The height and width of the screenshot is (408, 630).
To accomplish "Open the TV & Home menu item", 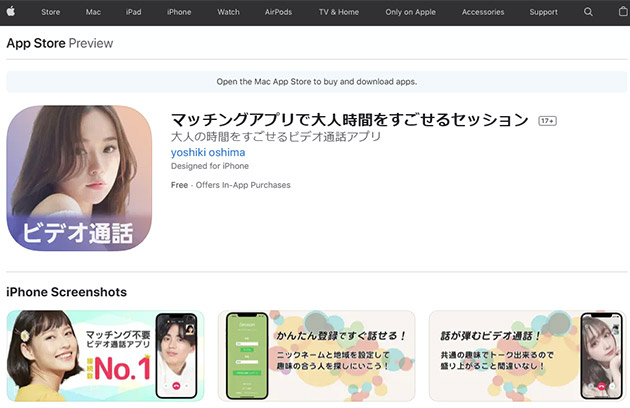I will 339,12.
